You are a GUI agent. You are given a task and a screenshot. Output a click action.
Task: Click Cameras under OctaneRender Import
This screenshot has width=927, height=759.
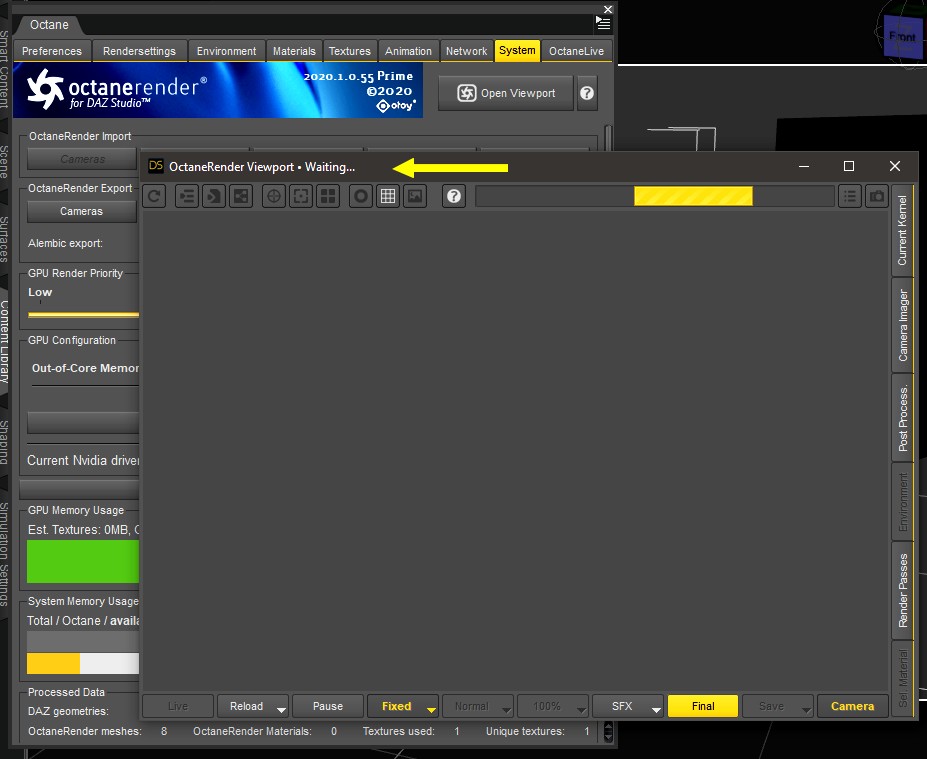pyautogui.click(x=82, y=159)
